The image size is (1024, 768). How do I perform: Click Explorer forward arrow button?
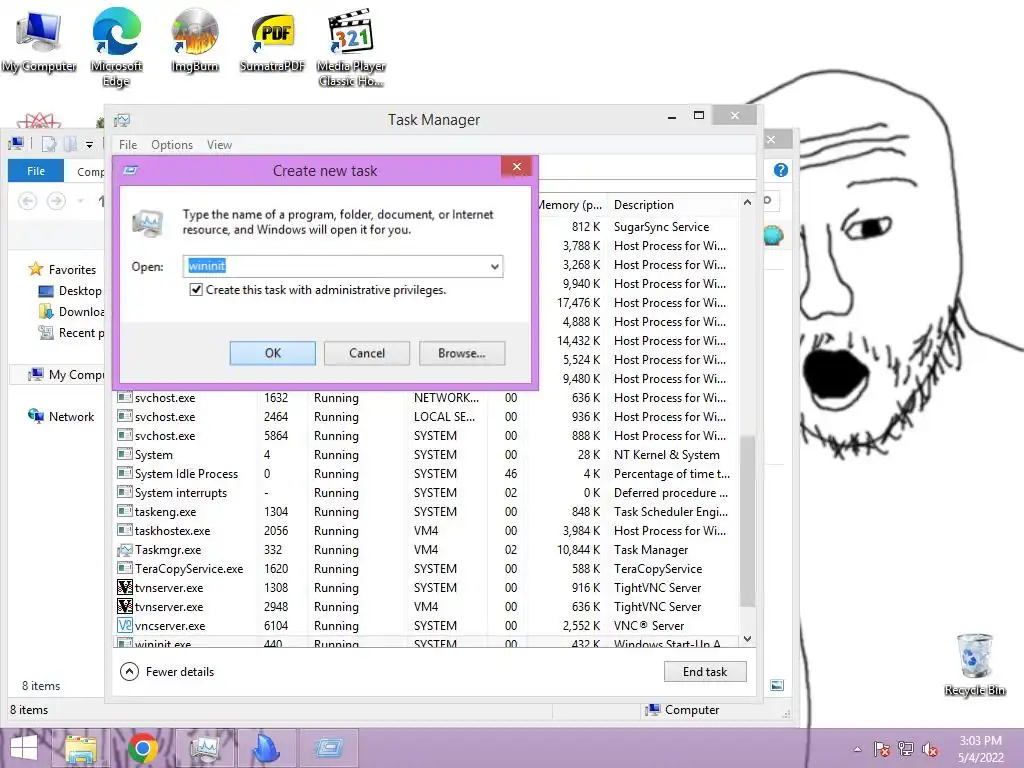coord(57,201)
